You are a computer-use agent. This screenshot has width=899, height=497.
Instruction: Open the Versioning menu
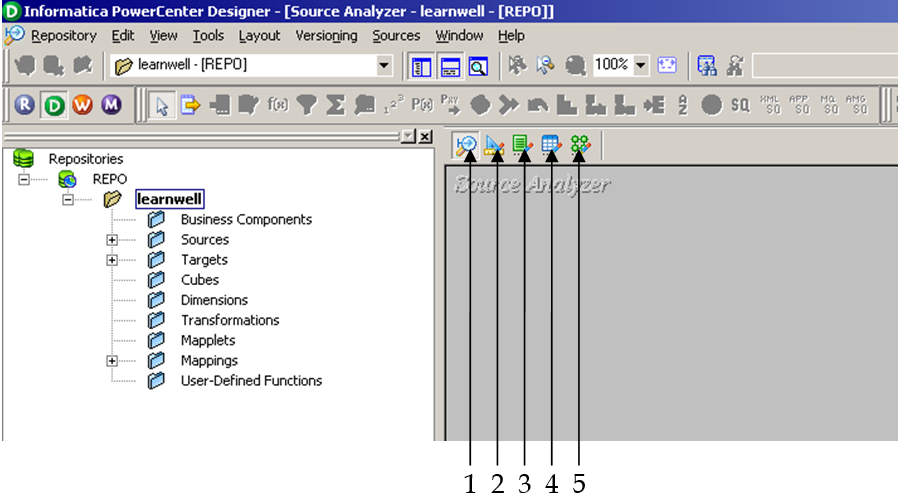pos(326,36)
